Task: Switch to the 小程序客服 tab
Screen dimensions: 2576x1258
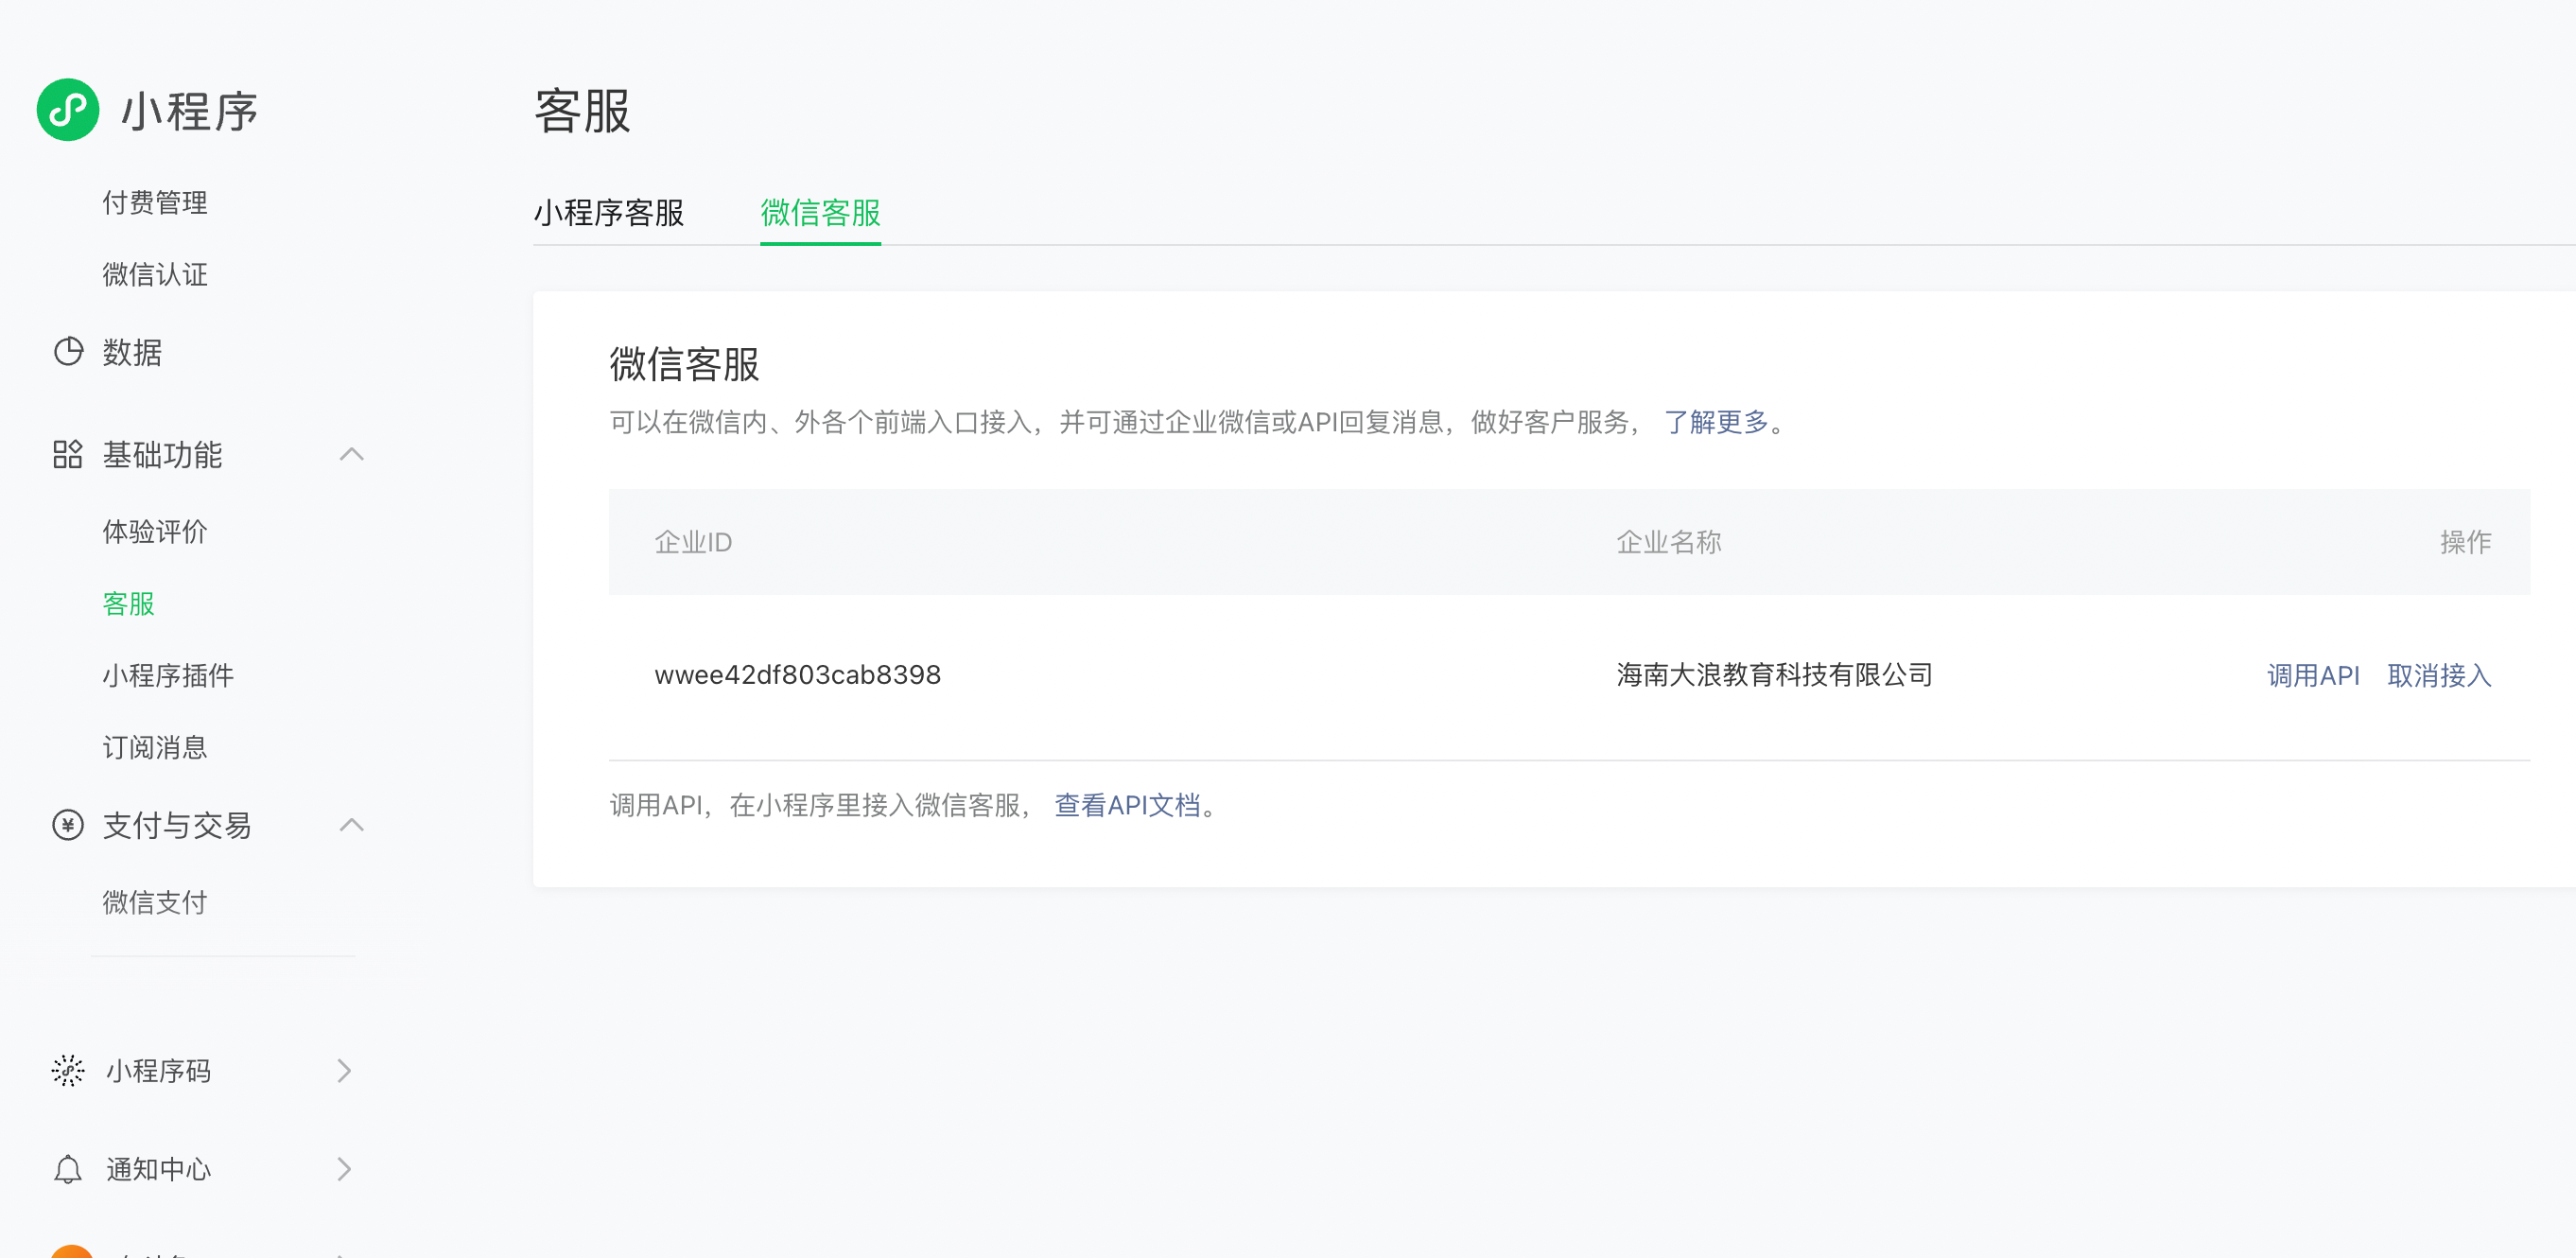Action: [608, 213]
